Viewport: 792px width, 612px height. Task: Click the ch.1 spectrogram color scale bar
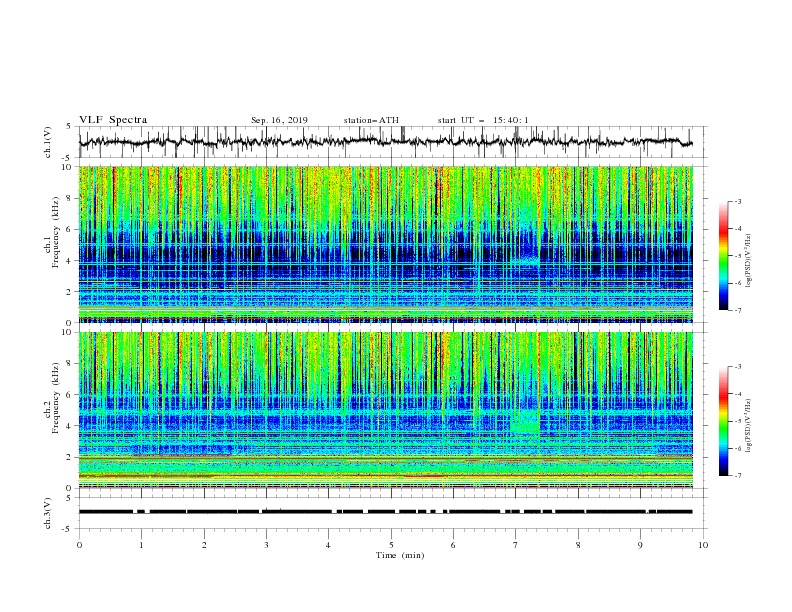723,255
